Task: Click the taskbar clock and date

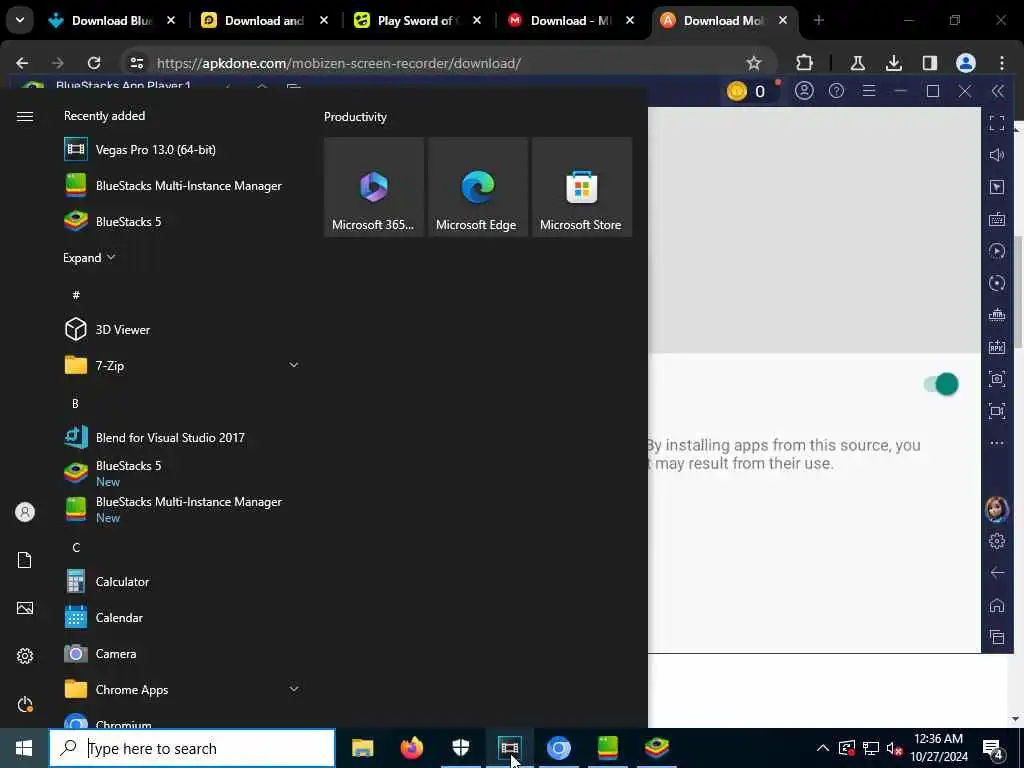Action: click(x=938, y=748)
